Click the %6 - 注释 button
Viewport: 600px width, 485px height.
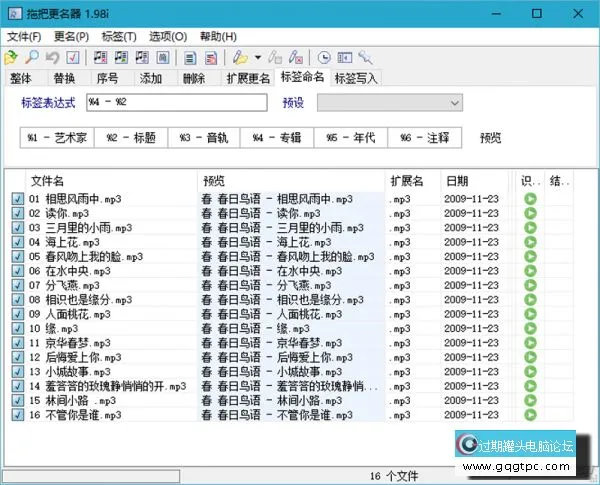click(424, 137)
